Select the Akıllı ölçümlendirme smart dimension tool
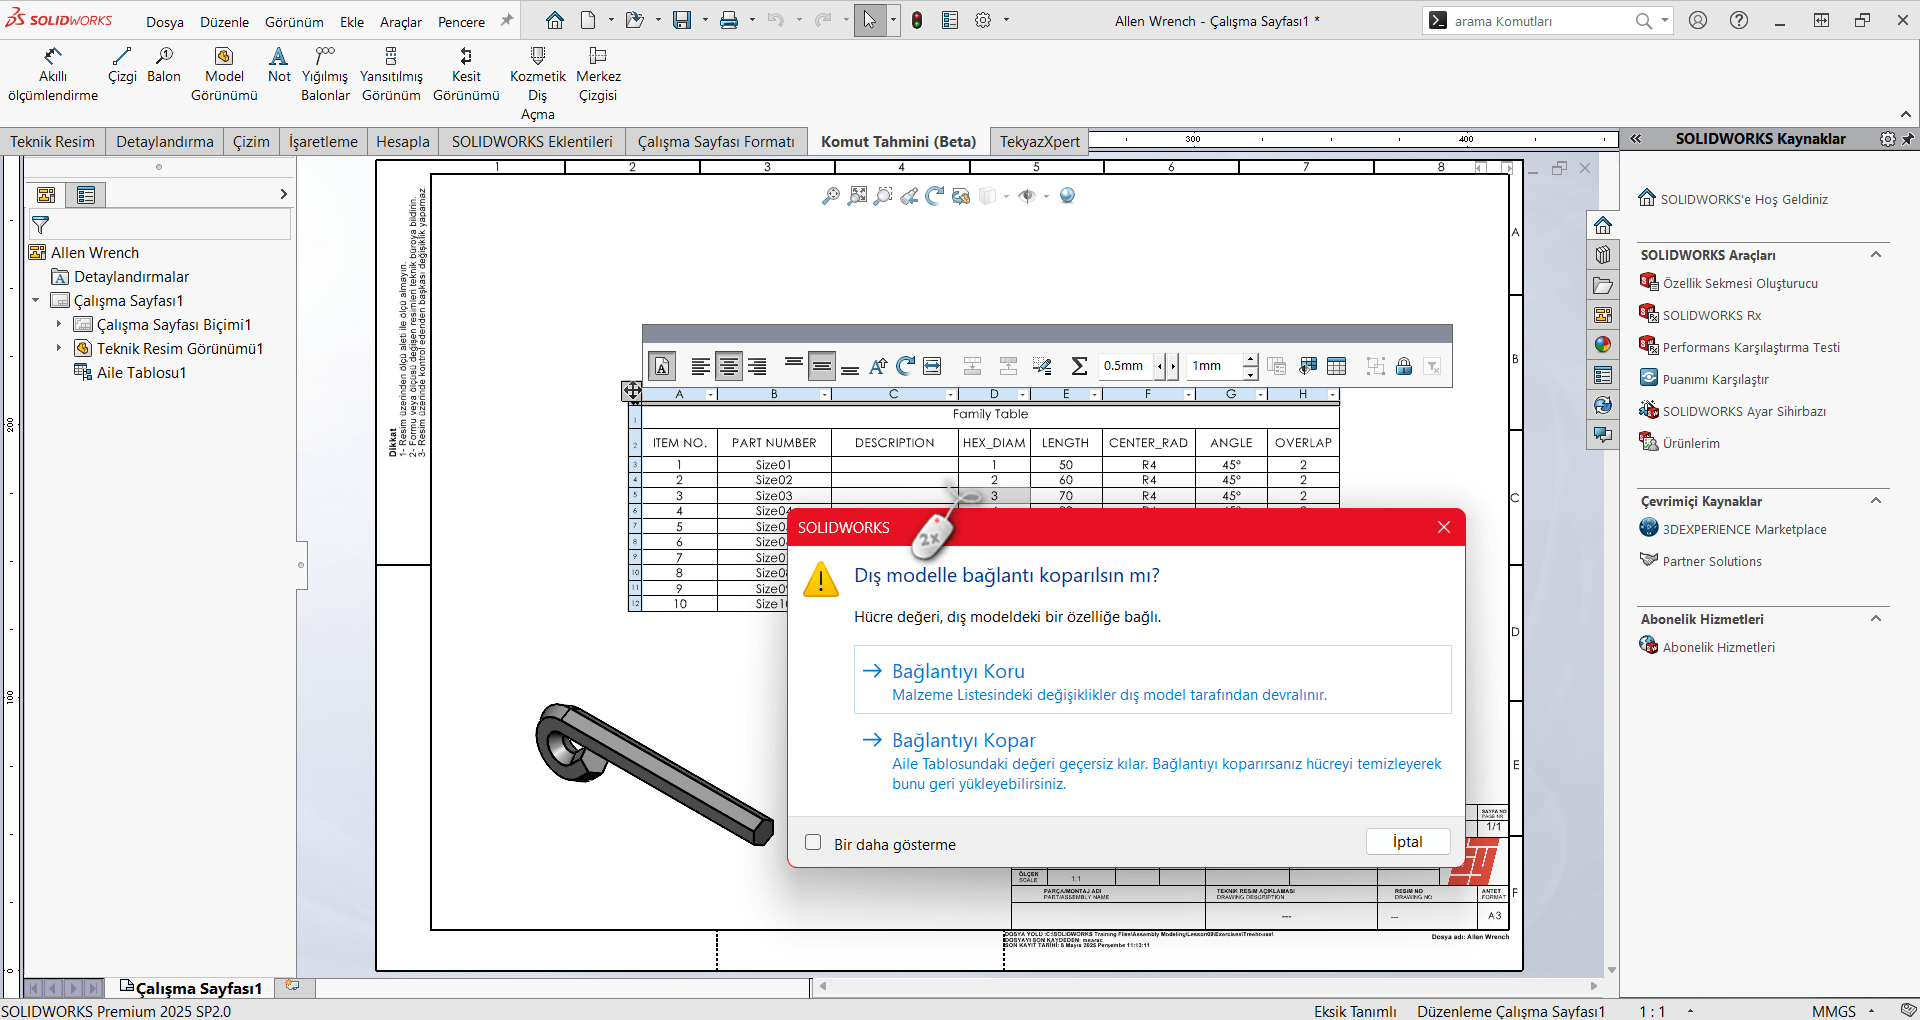The width and height of the screenshot is (1920, 1020). point(53,75)
